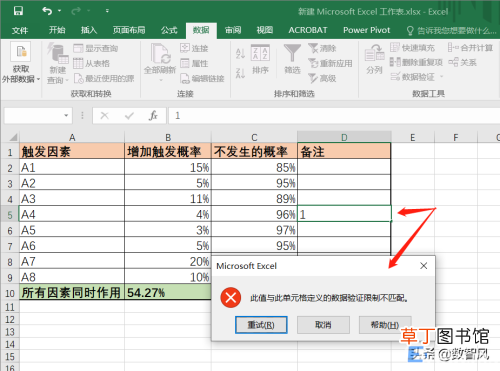Click the sort ascending A-Z icon
This screenshot has height=371, width=500.
(240, 53)
